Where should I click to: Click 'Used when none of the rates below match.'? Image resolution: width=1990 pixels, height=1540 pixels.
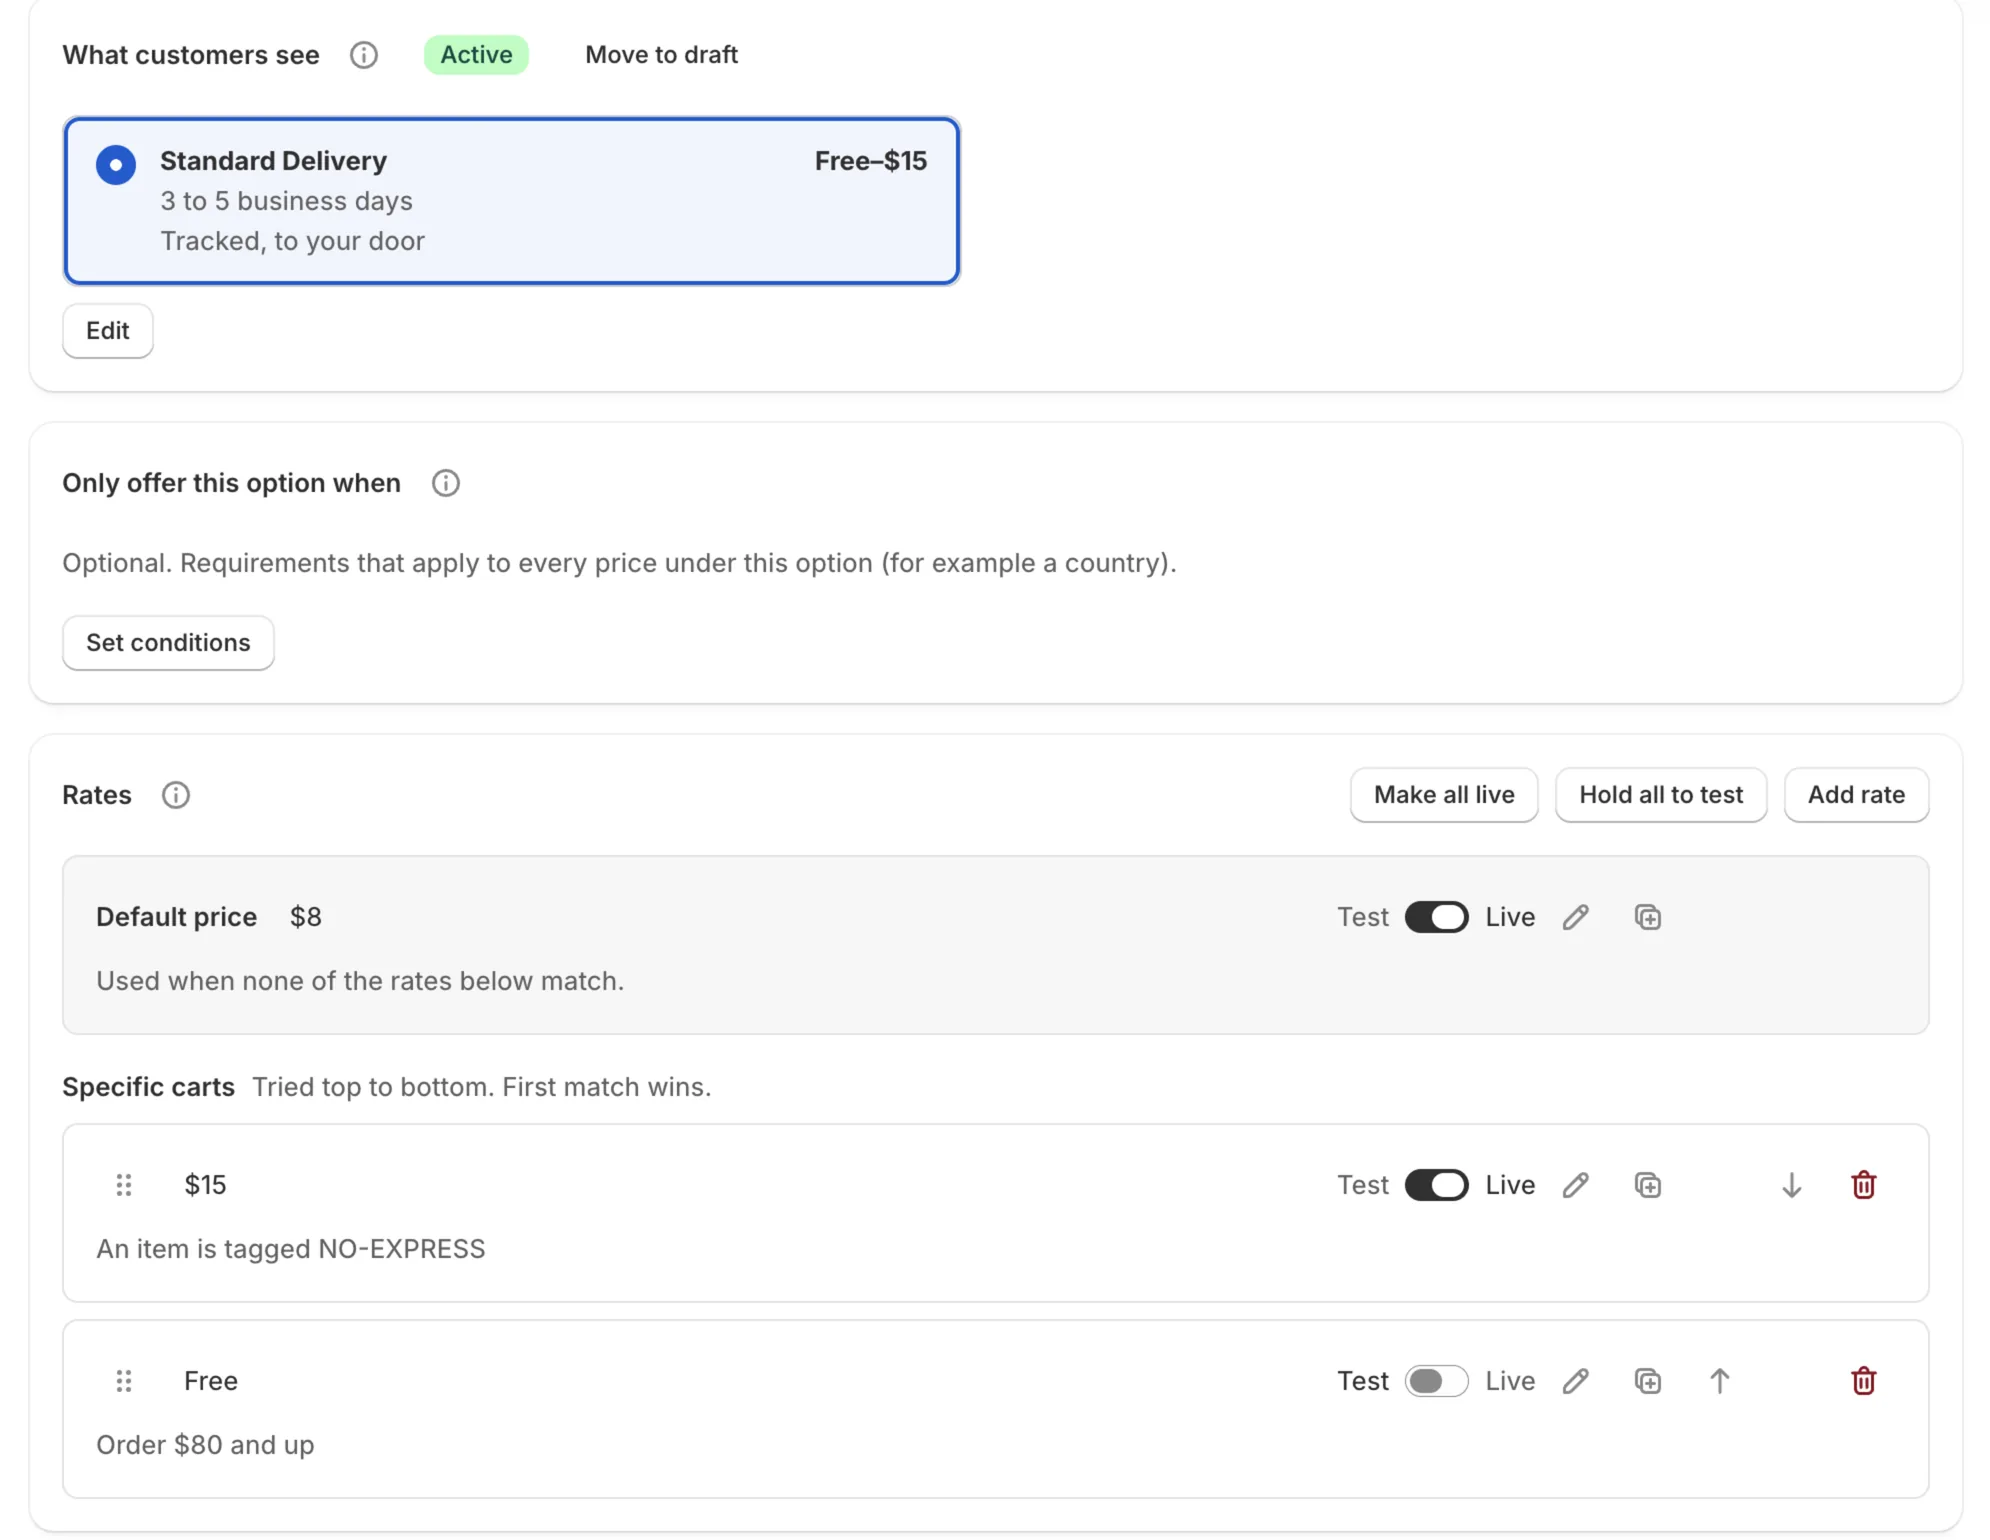pos(360,981)
